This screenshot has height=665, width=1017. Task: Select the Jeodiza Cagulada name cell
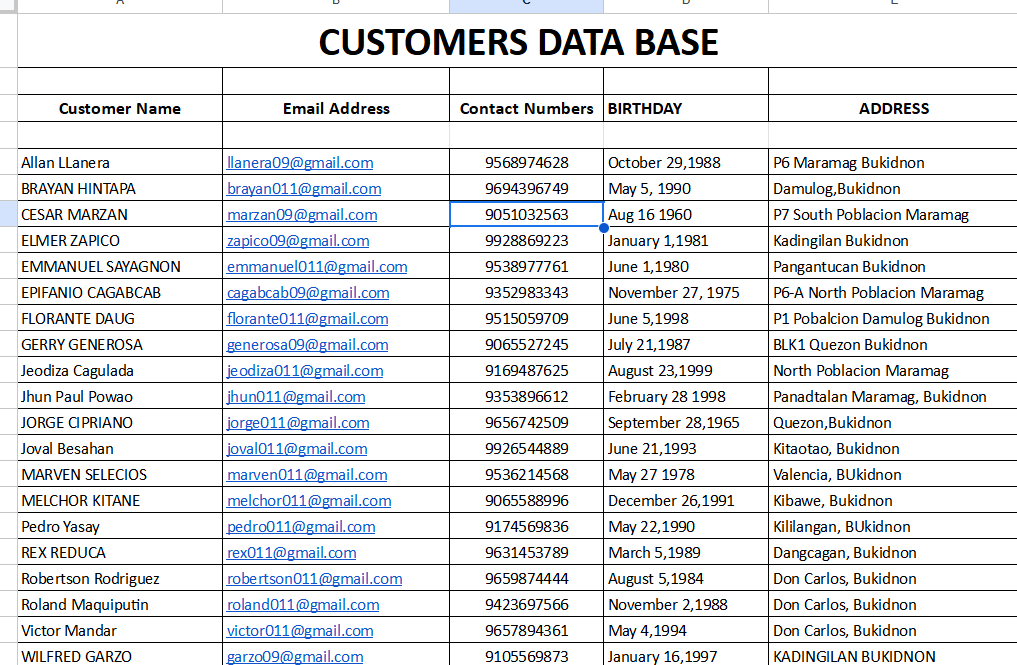[x=120, y=370]
